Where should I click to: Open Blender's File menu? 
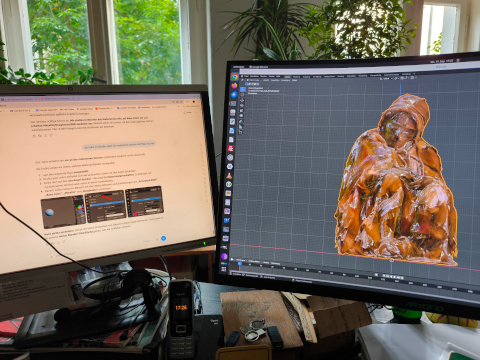click(246, 76)
